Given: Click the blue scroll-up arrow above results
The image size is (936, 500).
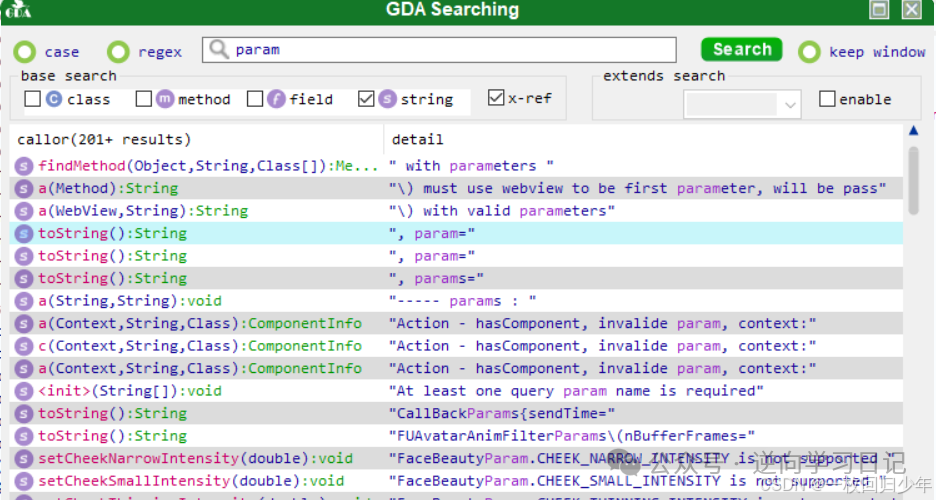Looking at the screenshot, I should pos(913,130).
